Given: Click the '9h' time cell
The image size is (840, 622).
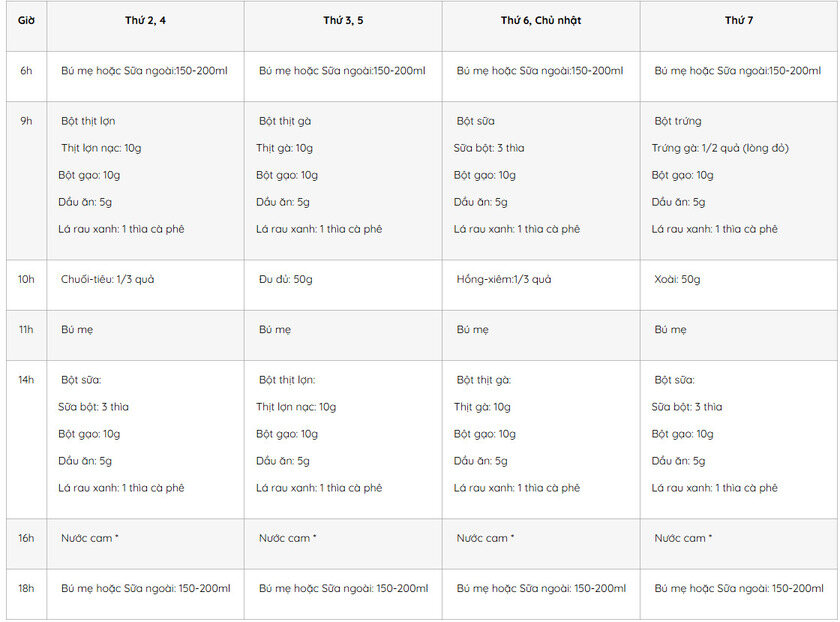Looking at the screenshot, I should pyautogui.click(x=26, y=121).
